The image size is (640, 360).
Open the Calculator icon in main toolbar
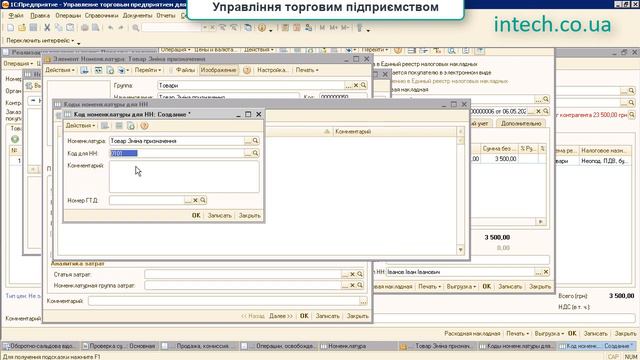[285, 28]
